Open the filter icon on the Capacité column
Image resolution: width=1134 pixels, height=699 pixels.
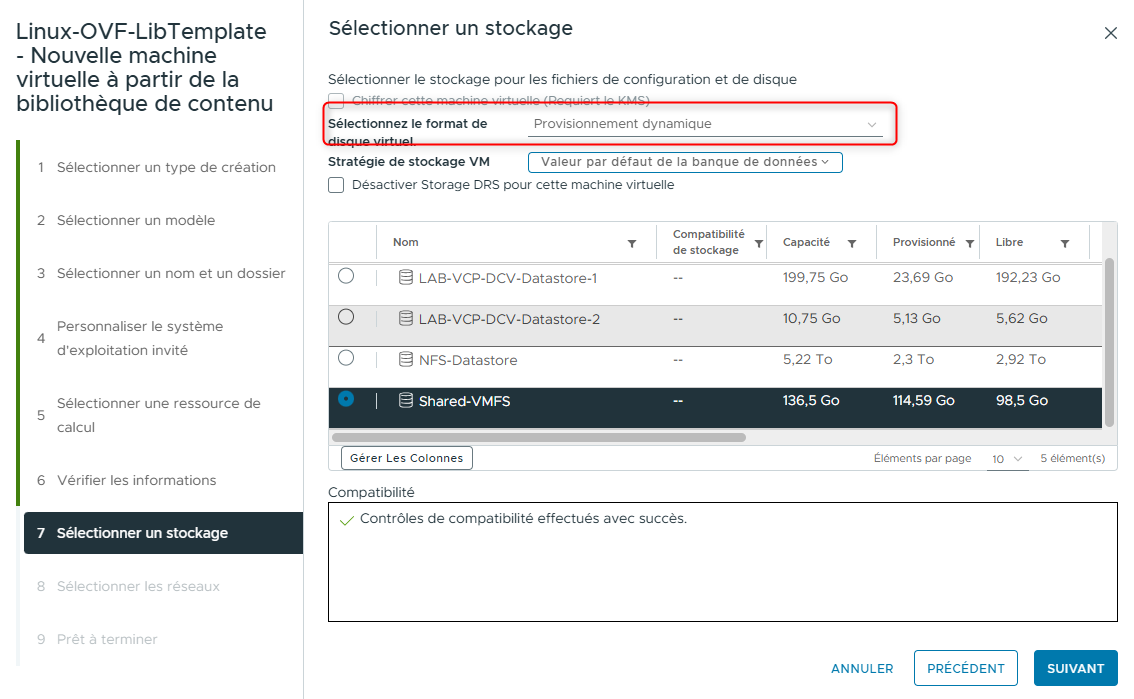[x=852, y=242]
